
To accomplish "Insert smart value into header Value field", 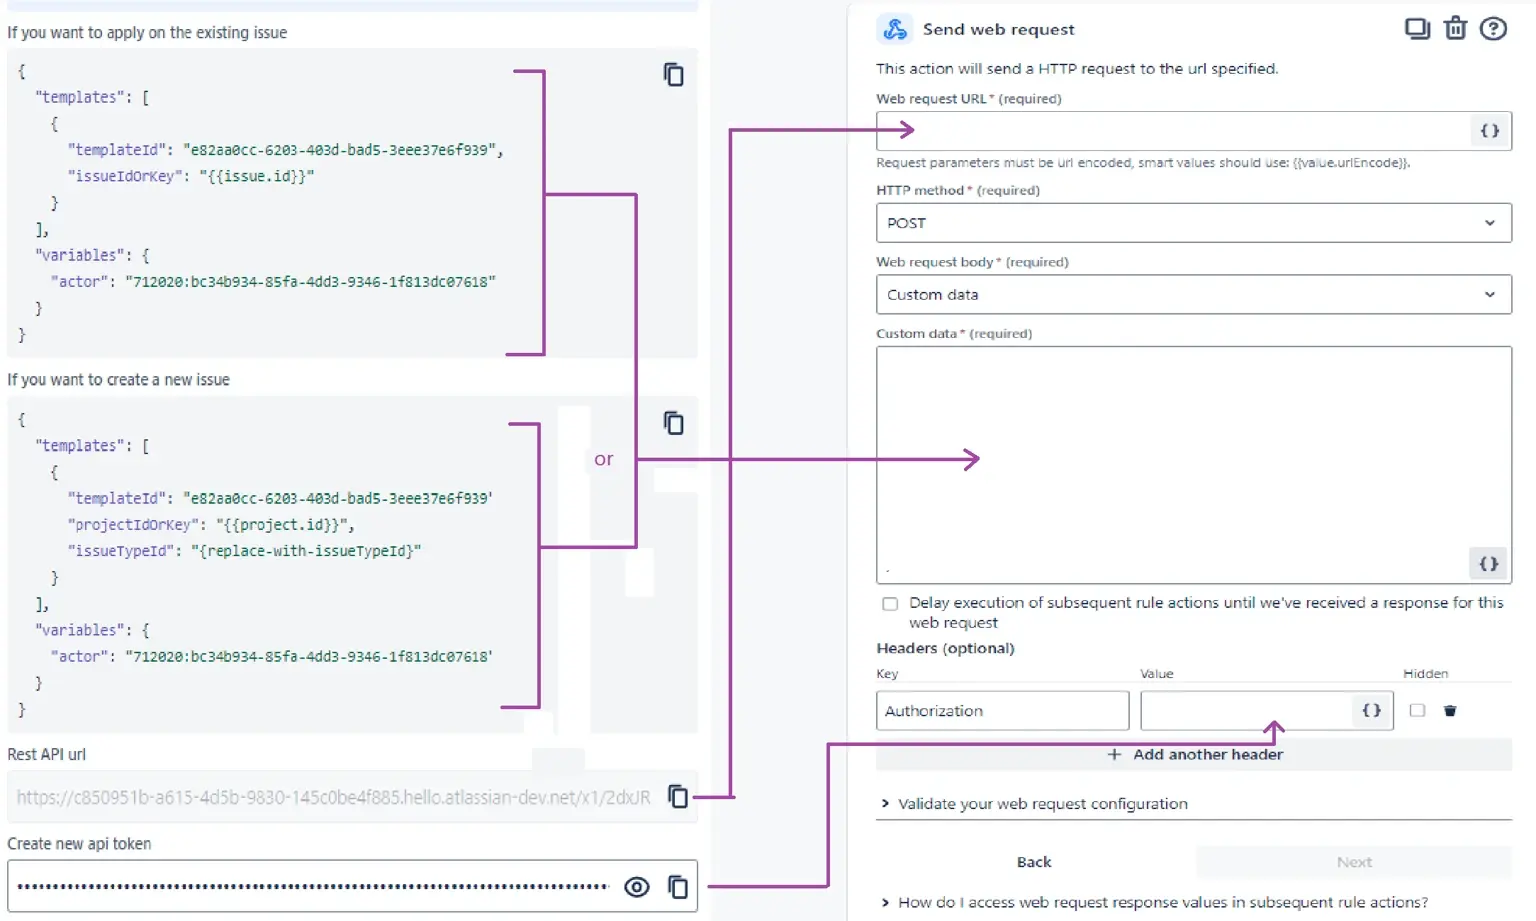I will [x=1371, y=710].
